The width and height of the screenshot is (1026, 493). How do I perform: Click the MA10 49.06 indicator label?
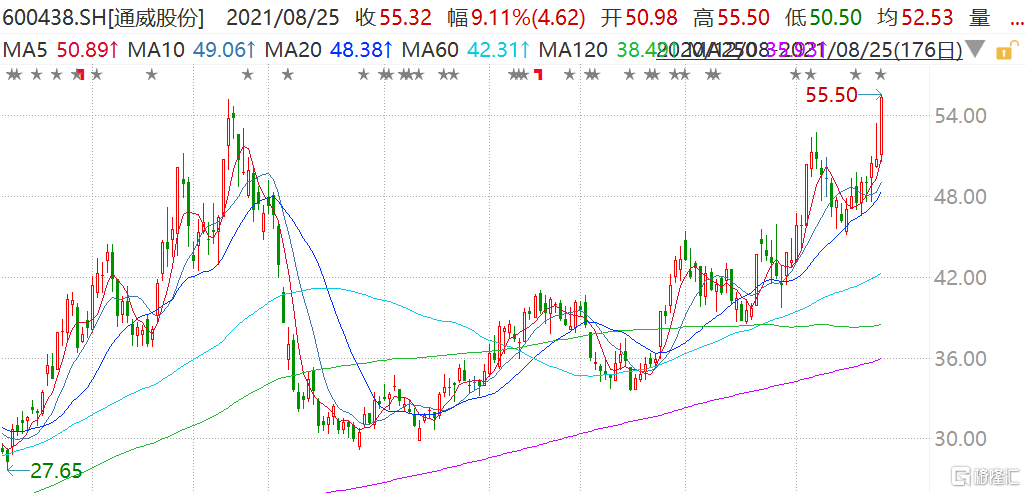pyautogui.click(x=191, y=49)
